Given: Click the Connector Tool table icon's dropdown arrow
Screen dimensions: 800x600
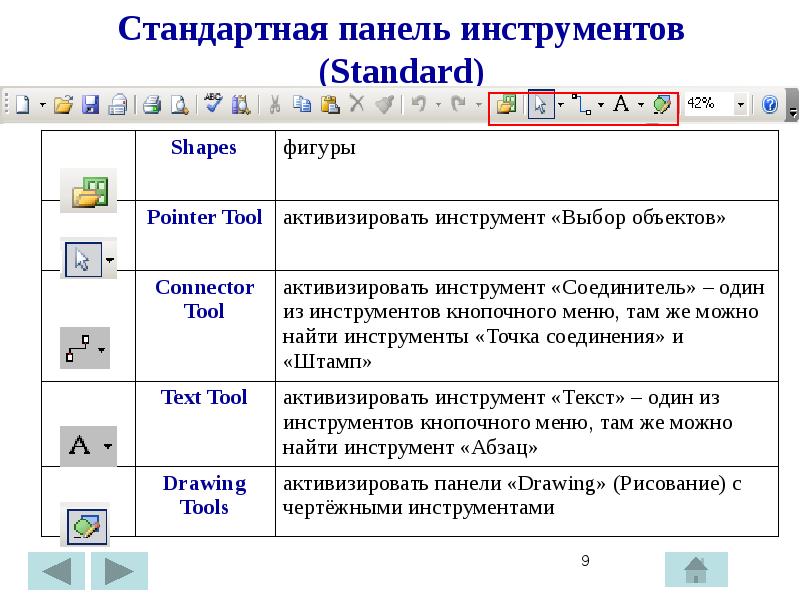Looking at the screenshot, I should pyautogui.click(x=102, y=350).
